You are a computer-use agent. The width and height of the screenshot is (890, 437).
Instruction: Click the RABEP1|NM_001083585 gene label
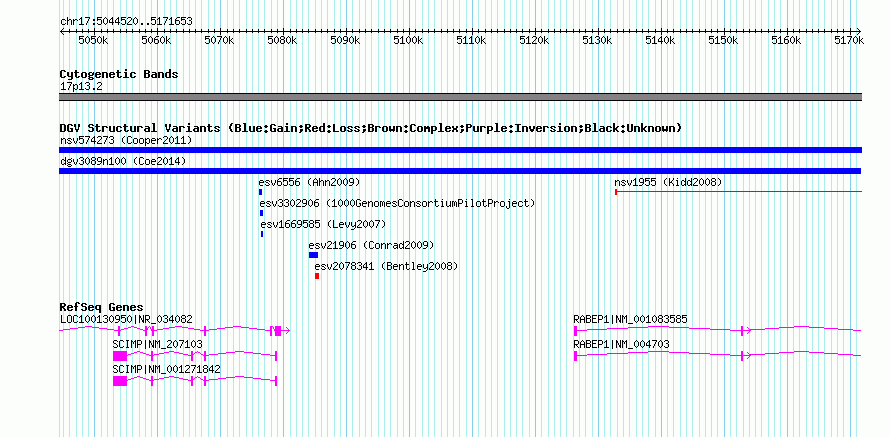(630, 320)
